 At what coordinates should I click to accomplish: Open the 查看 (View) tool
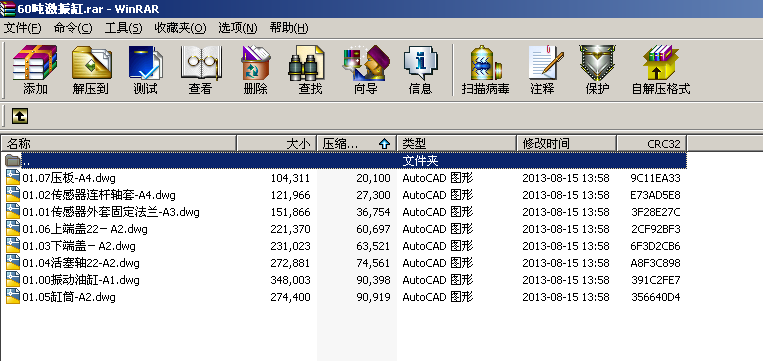(x=200, y=62)
